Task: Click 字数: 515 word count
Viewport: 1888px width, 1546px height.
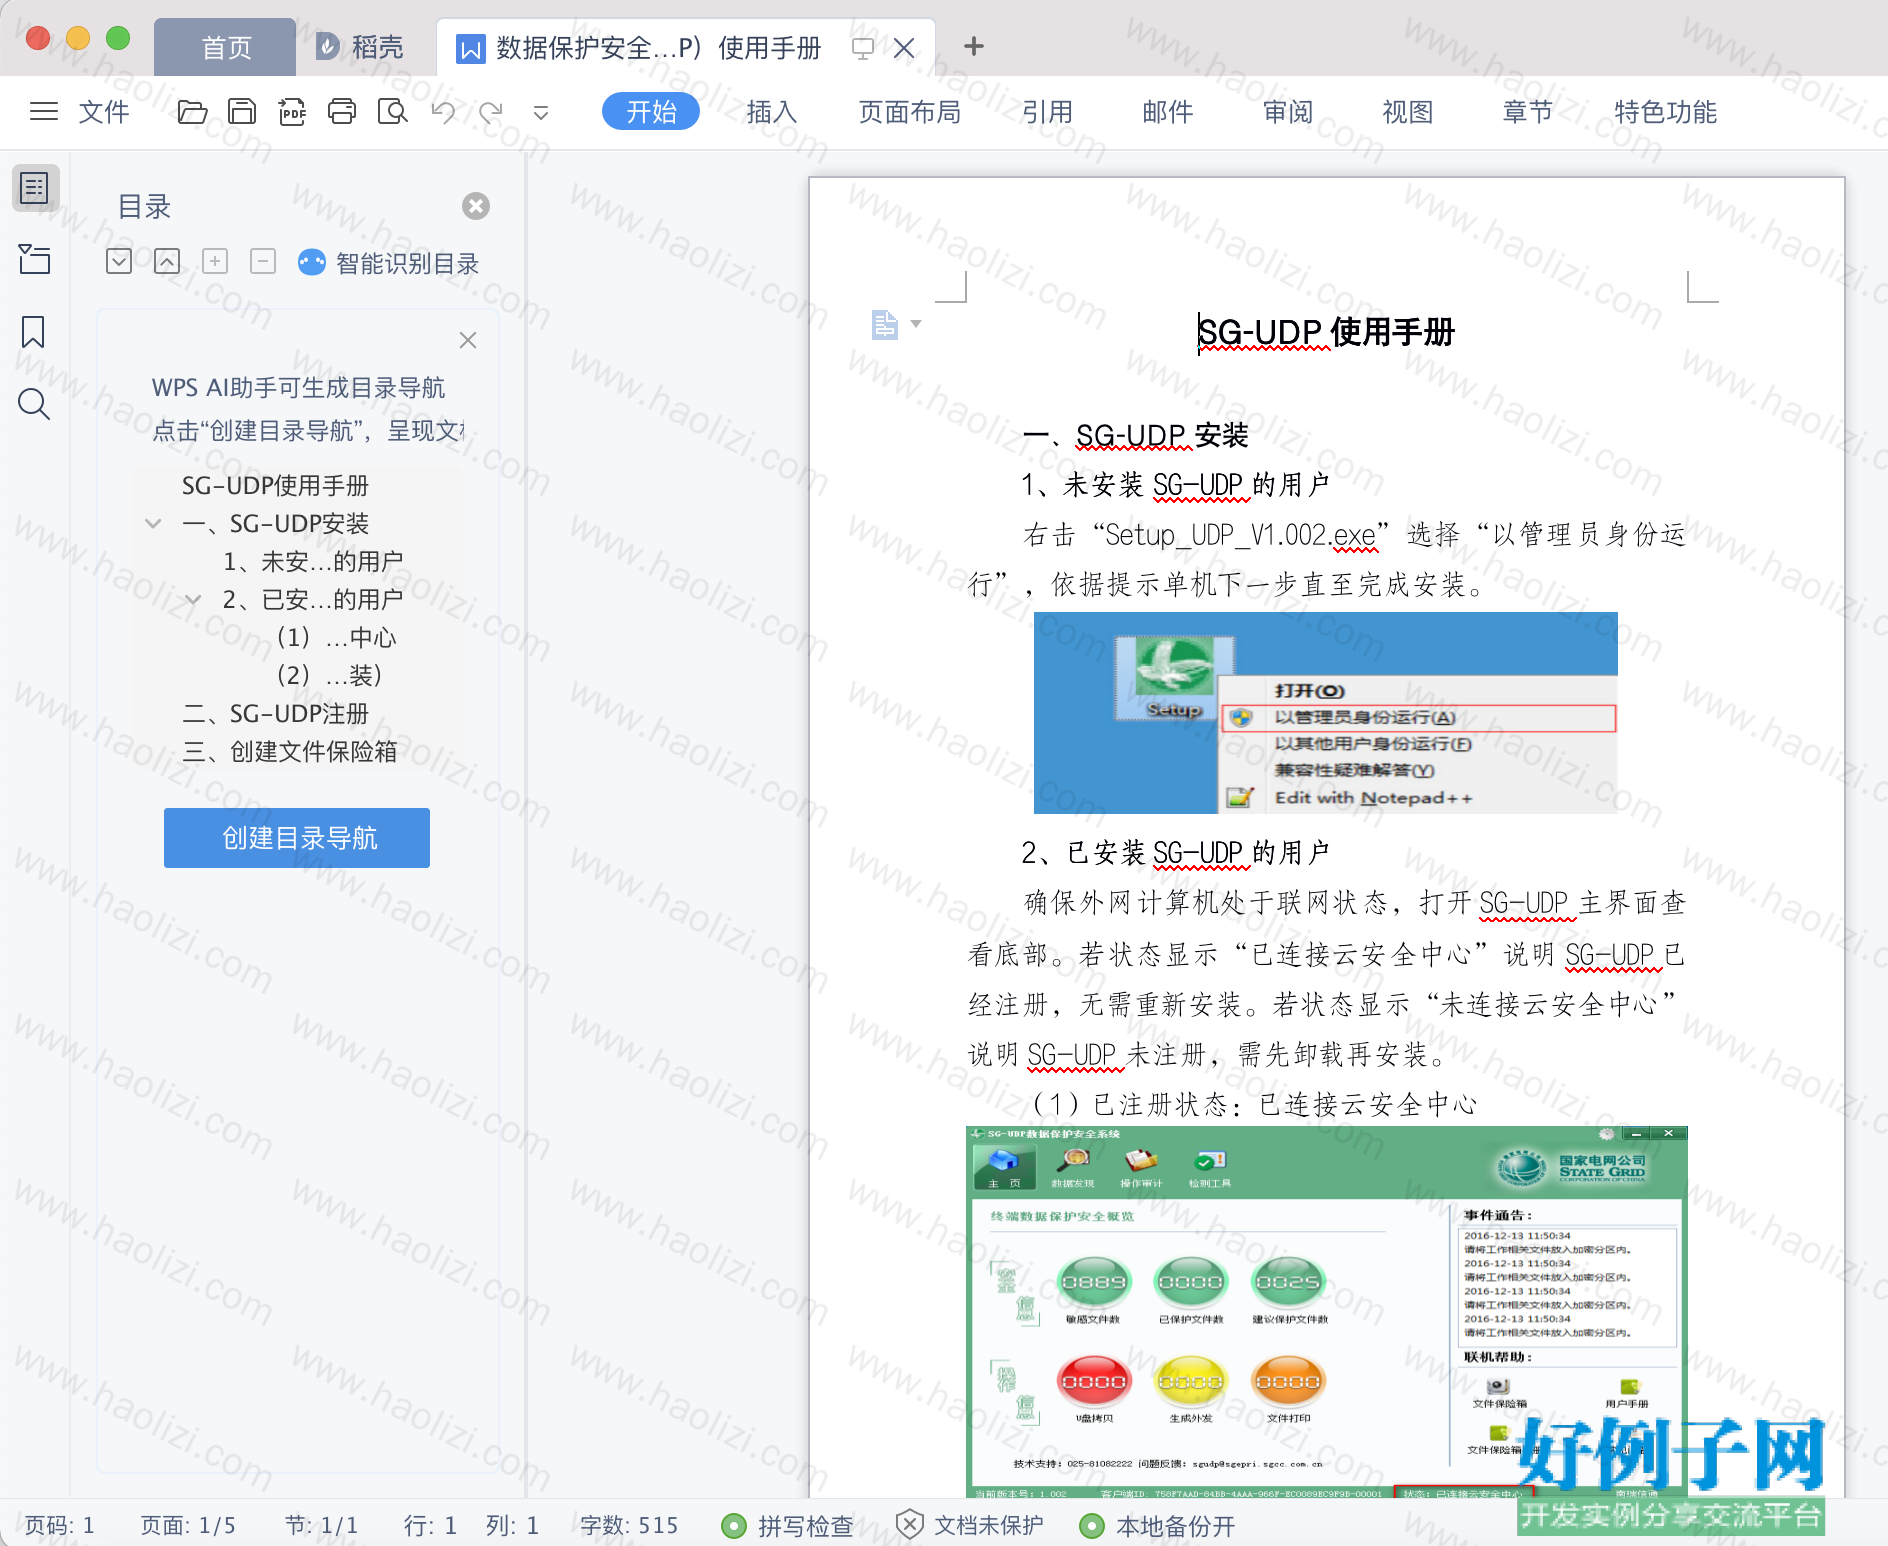Action: pos(629,1526)
